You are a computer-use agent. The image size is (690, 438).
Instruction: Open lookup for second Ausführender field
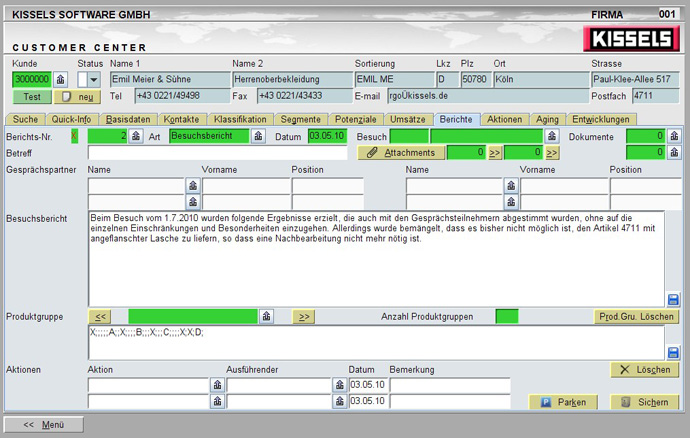(x=339, y=401)
